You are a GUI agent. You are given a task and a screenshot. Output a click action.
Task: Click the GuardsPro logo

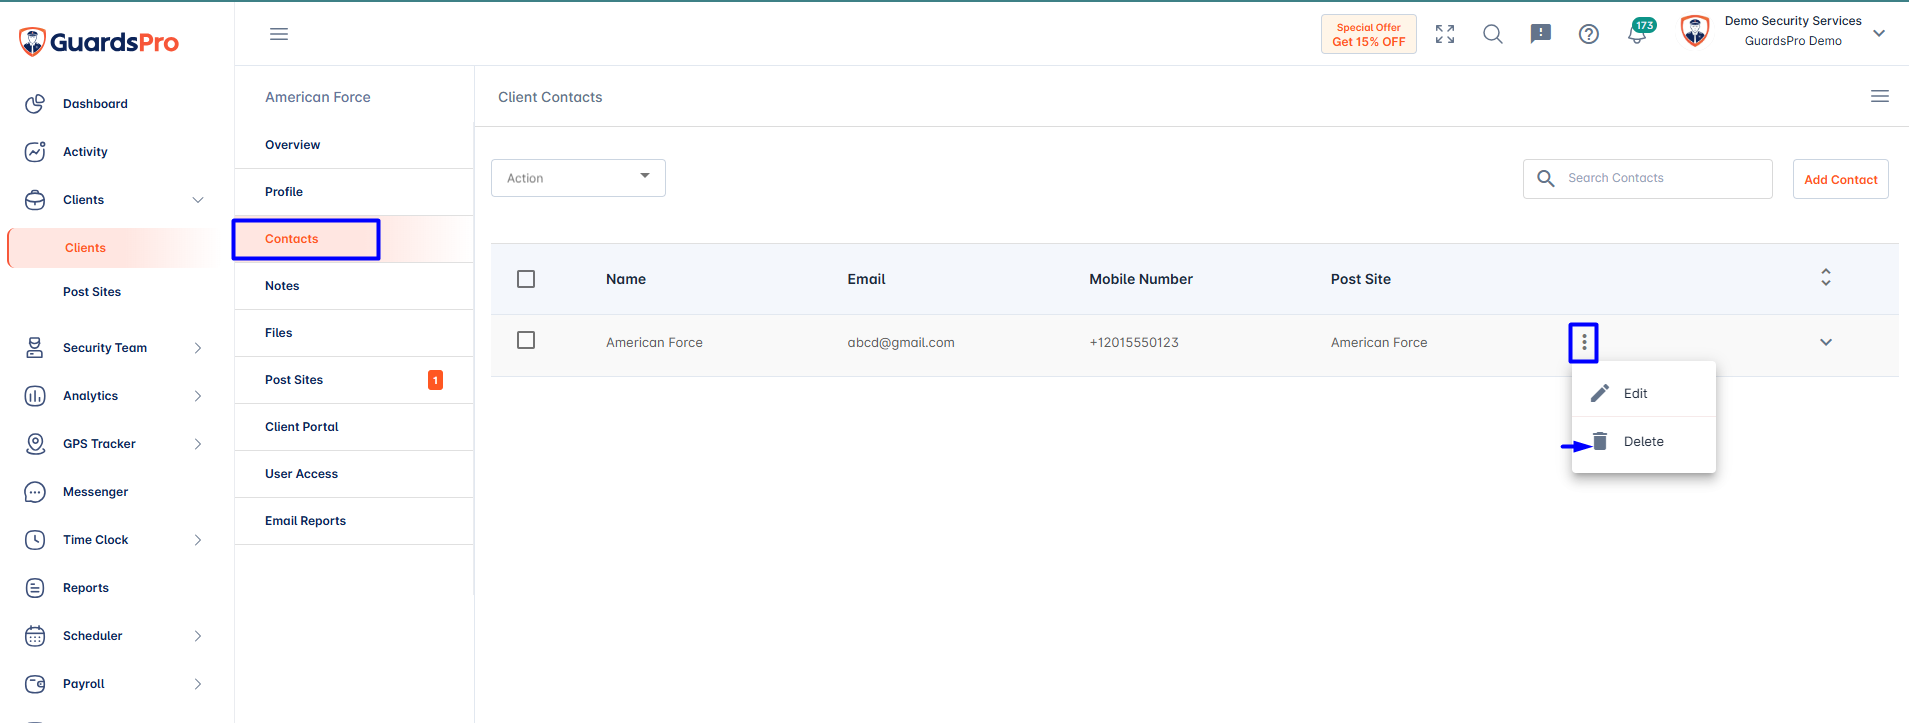coord(99,42)
